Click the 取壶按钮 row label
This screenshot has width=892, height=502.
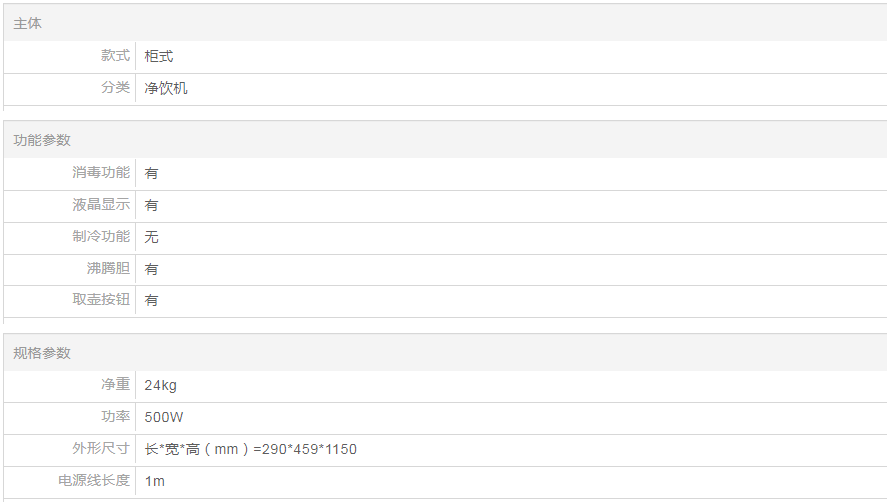coord(101,299)
